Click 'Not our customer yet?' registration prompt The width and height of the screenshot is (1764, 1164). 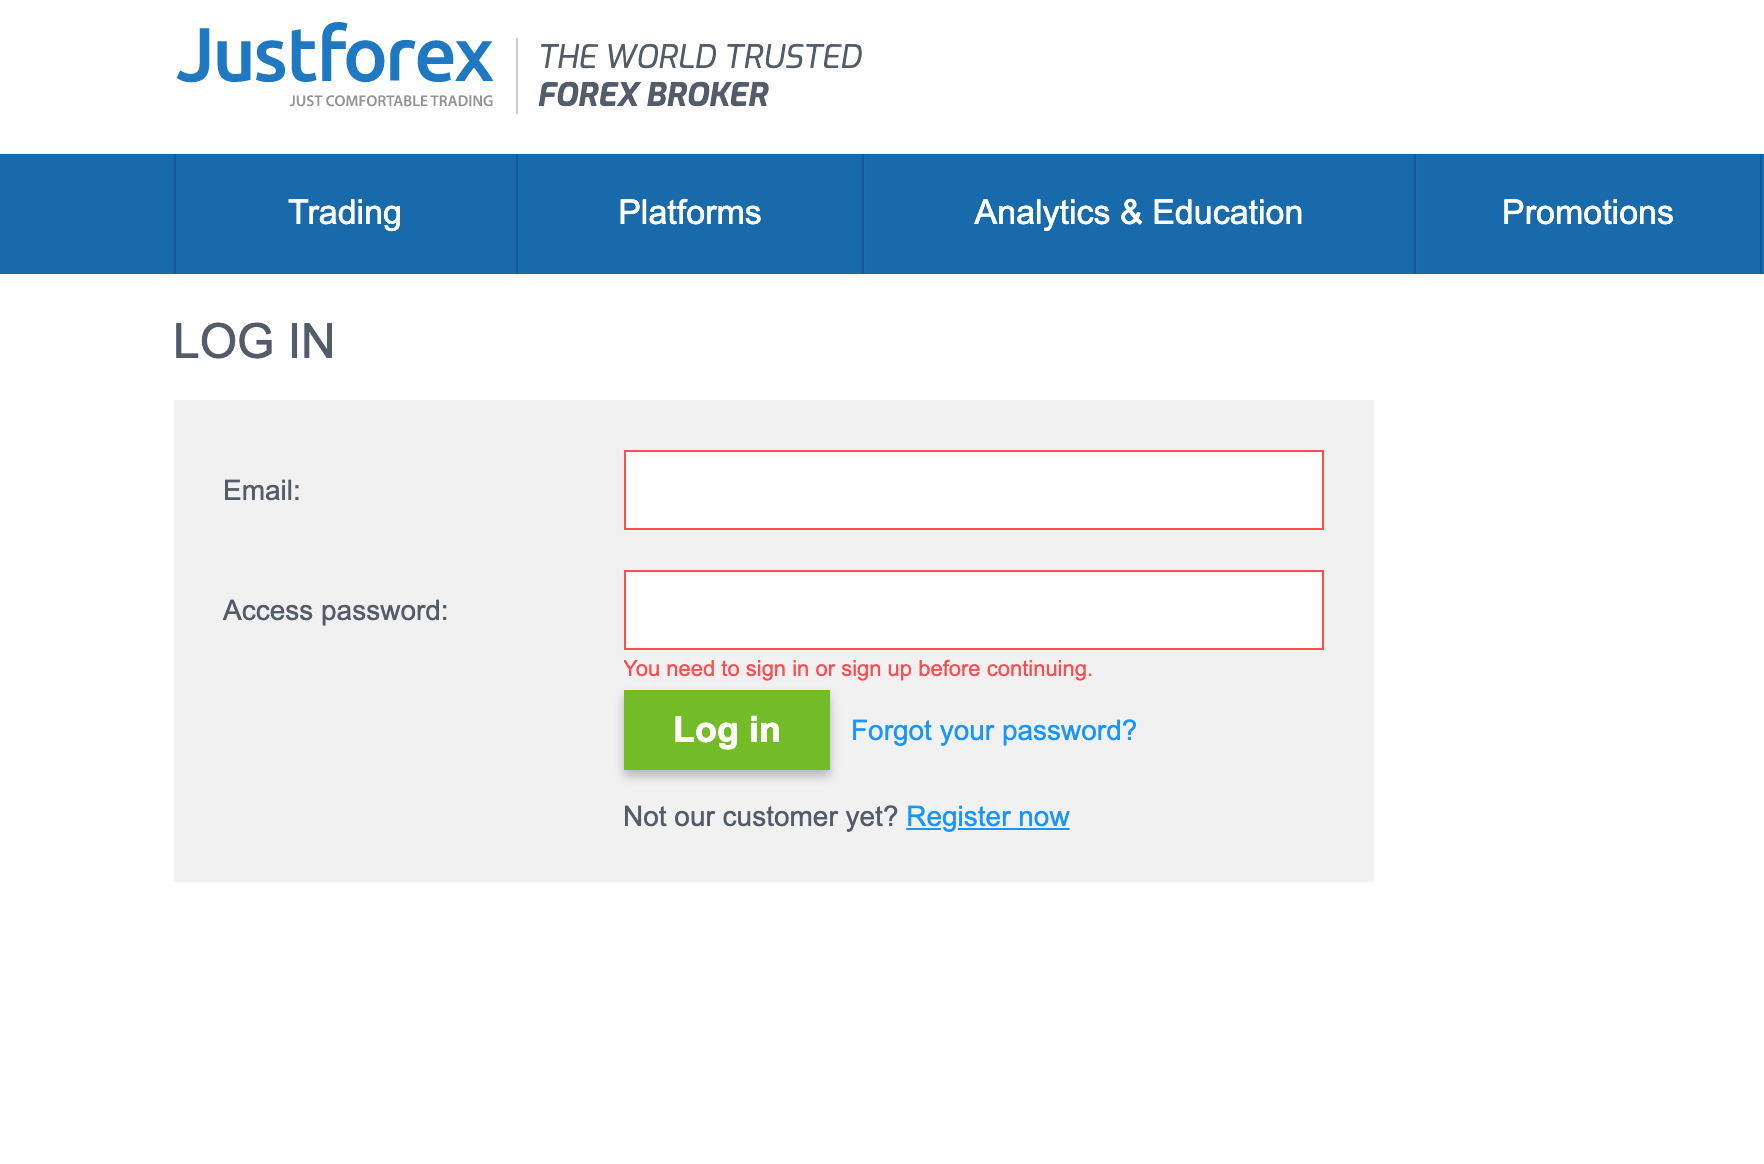click(759, 816)
